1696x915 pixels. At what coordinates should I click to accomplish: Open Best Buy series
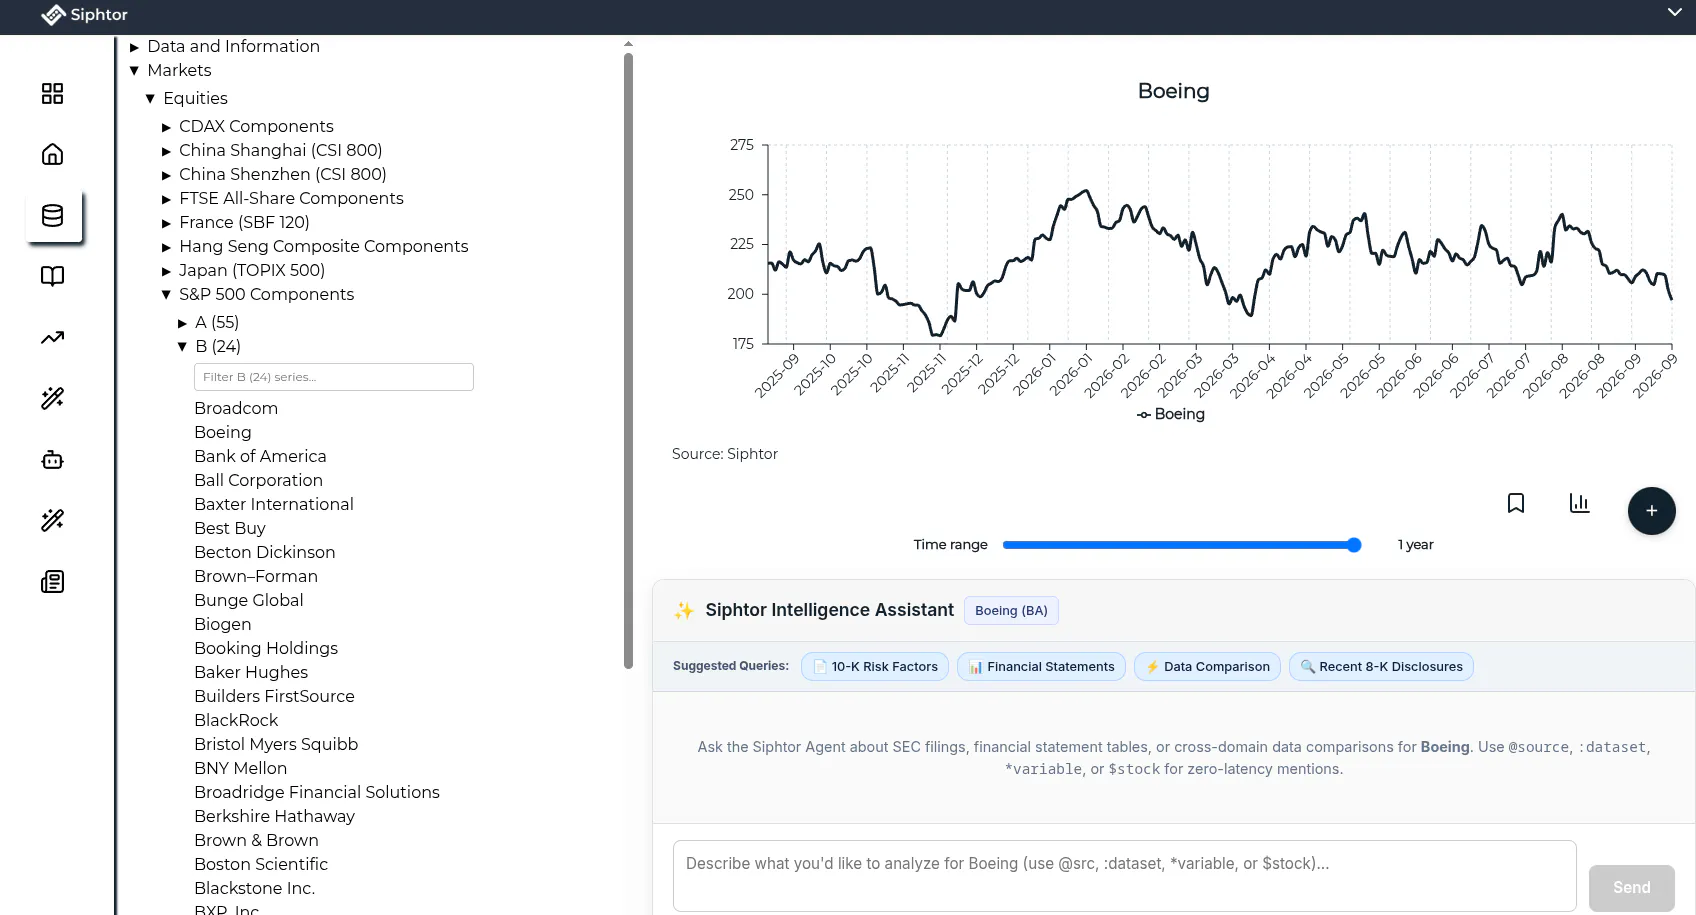click(230, 528)
